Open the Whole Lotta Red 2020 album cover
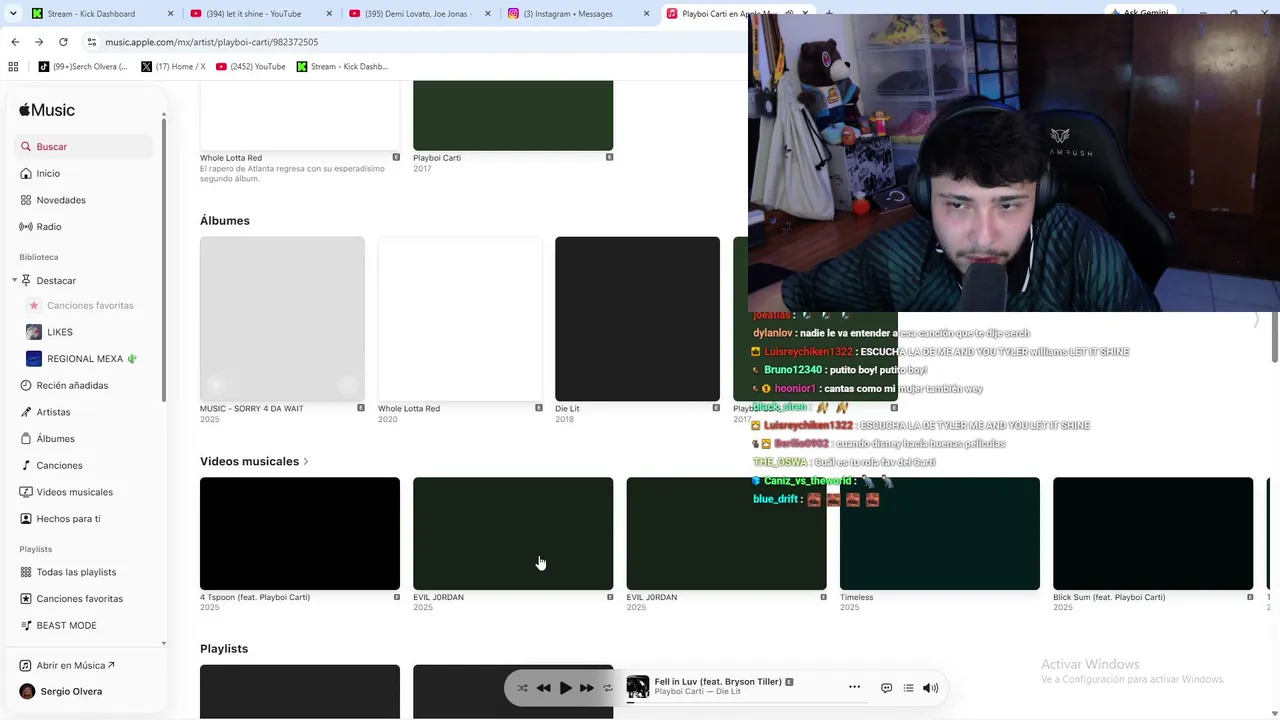This screenshot has height=720, width=1280. coord(460,319)
